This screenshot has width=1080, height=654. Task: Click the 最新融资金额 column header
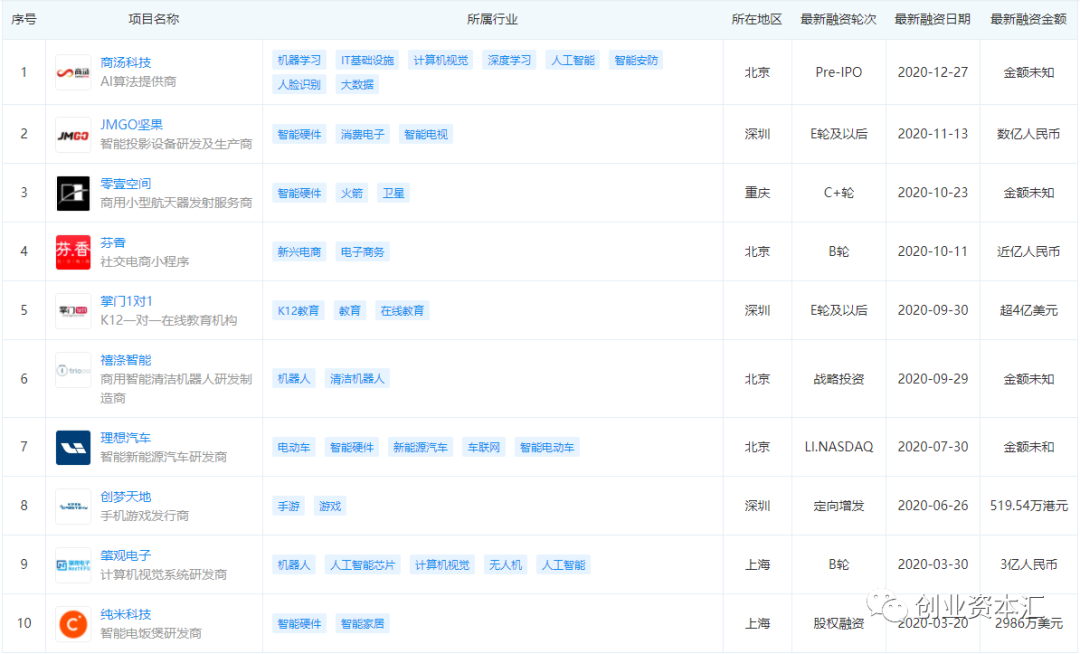pos(1028,19)
